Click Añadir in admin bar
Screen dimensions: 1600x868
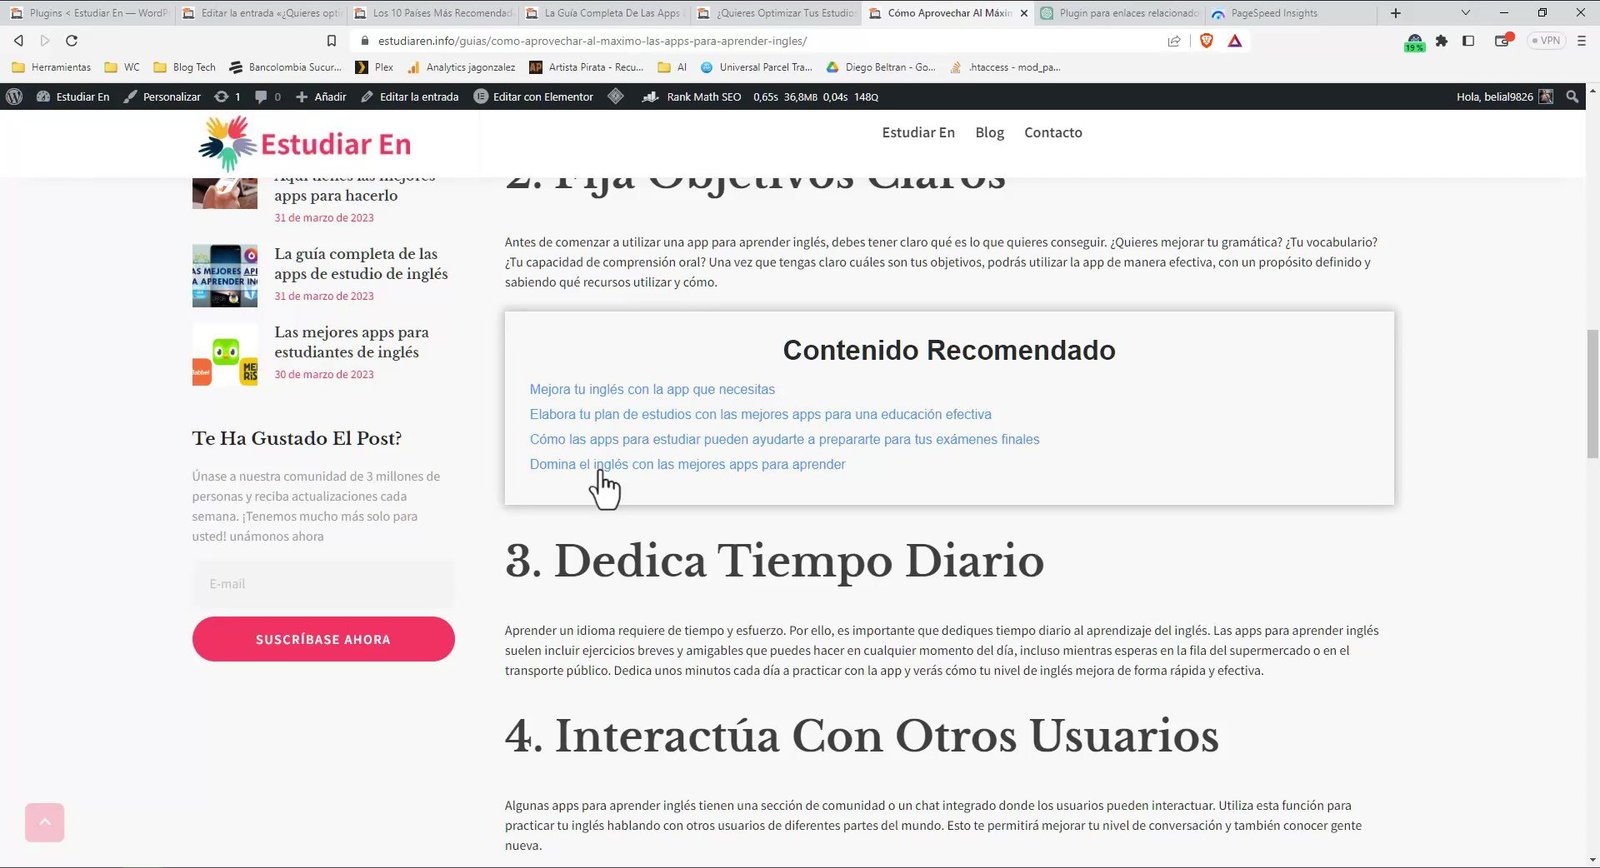click(321, 97)
